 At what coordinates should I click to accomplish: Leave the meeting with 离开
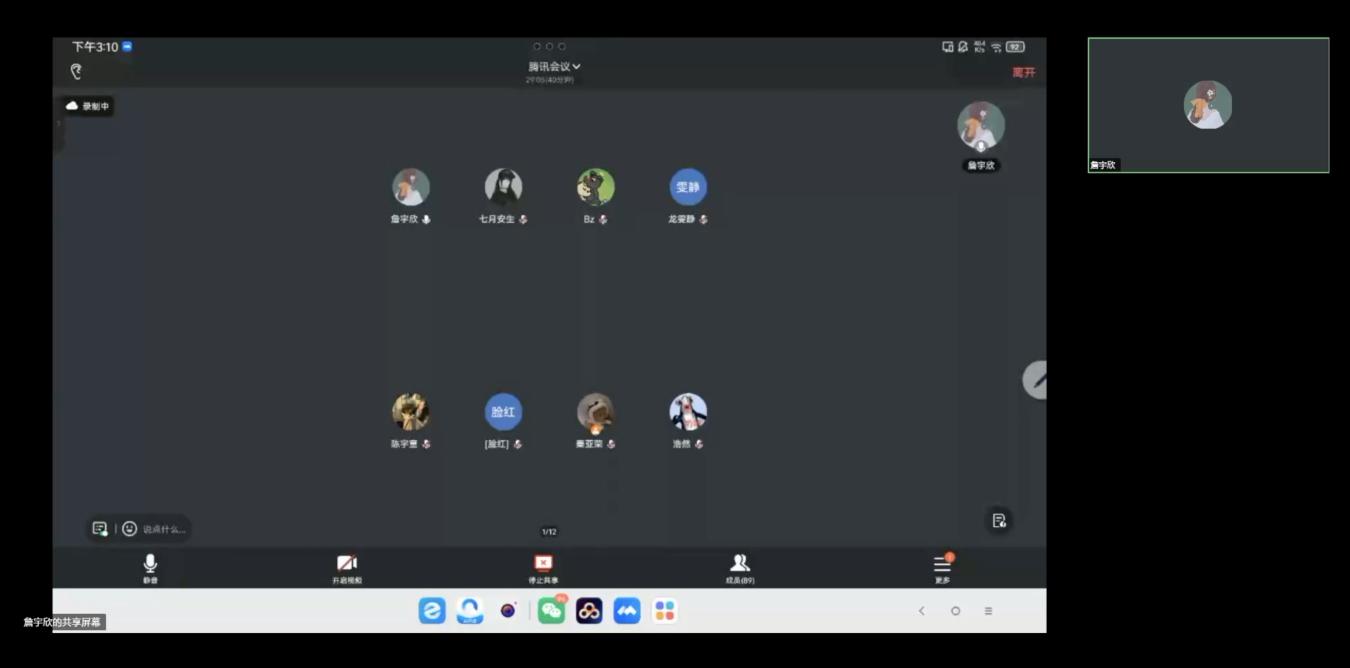click(1023, 72)
